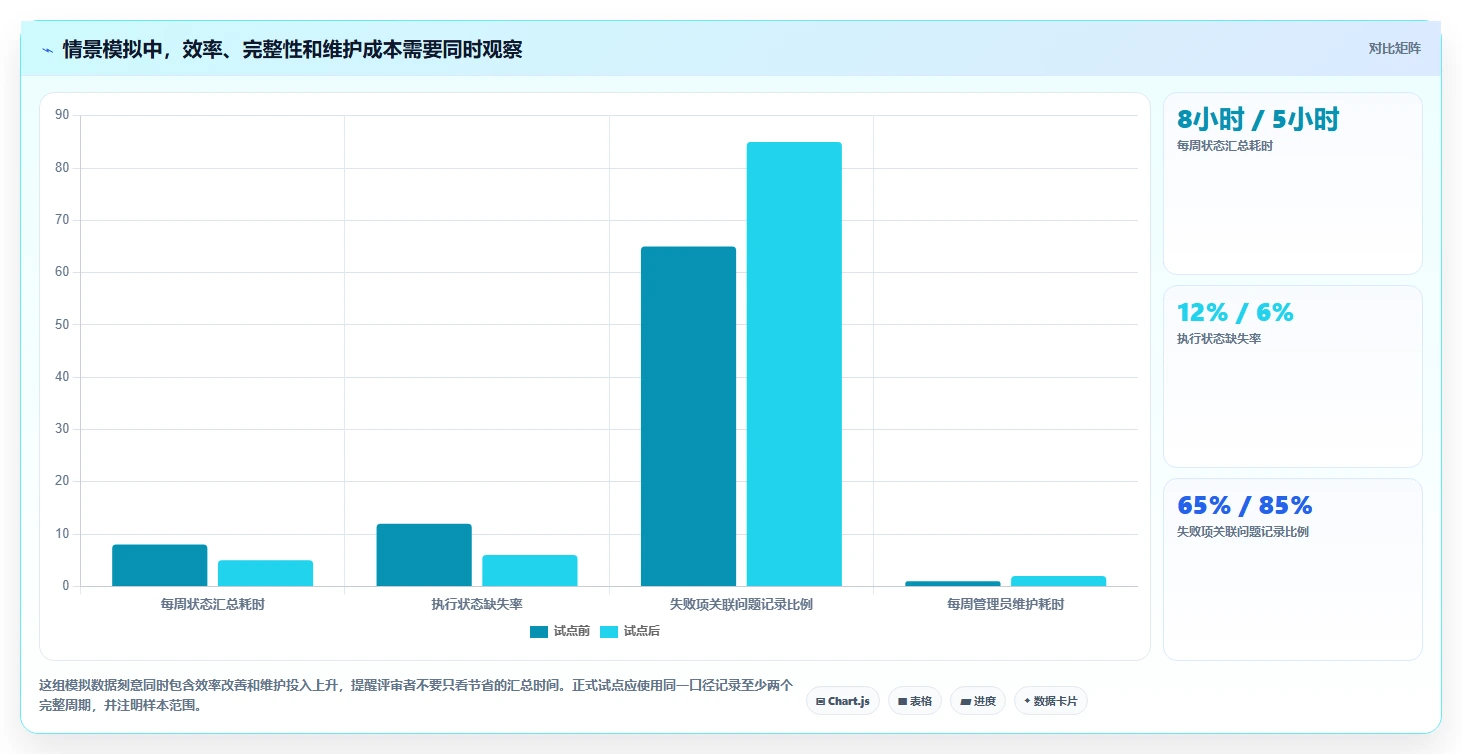Screen dimensions: 1462x754
Task: Click the y-axis tick label 0
Action: [65, 586]
